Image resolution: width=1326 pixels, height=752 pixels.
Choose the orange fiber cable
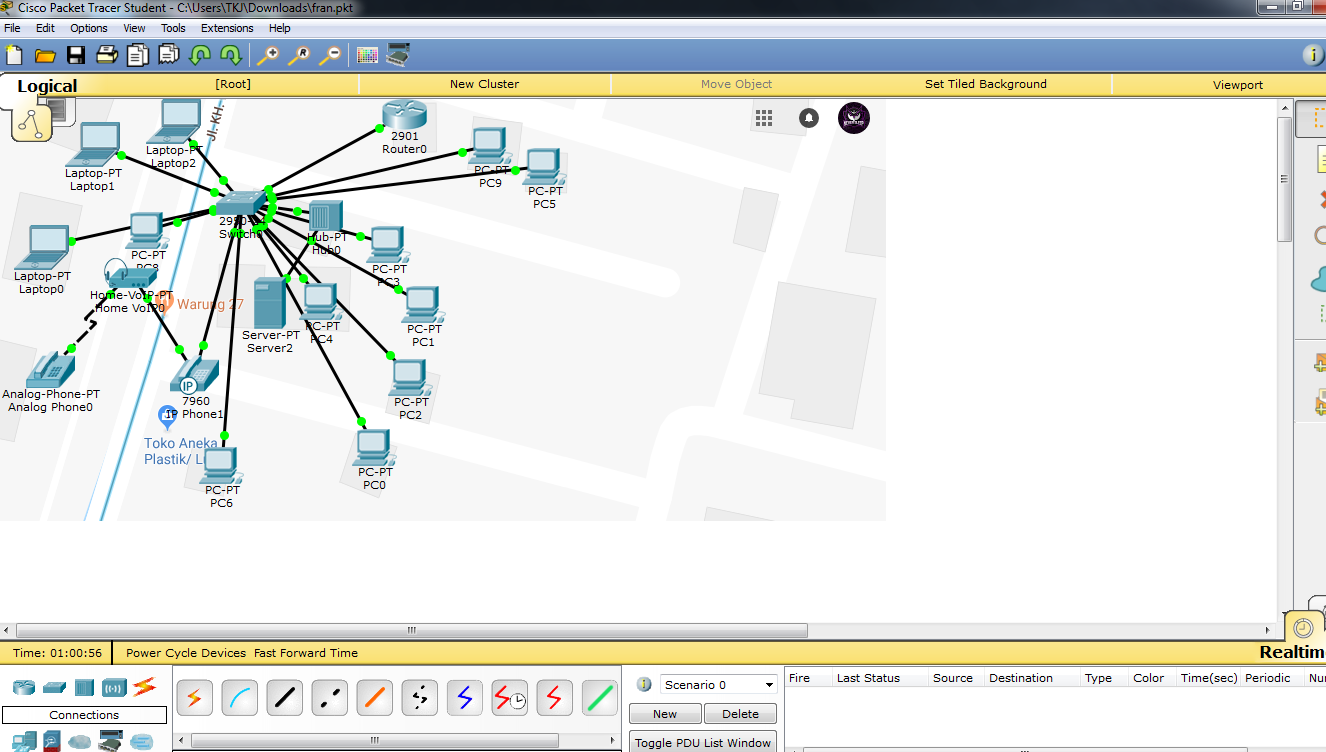click(x=375, y=697)
